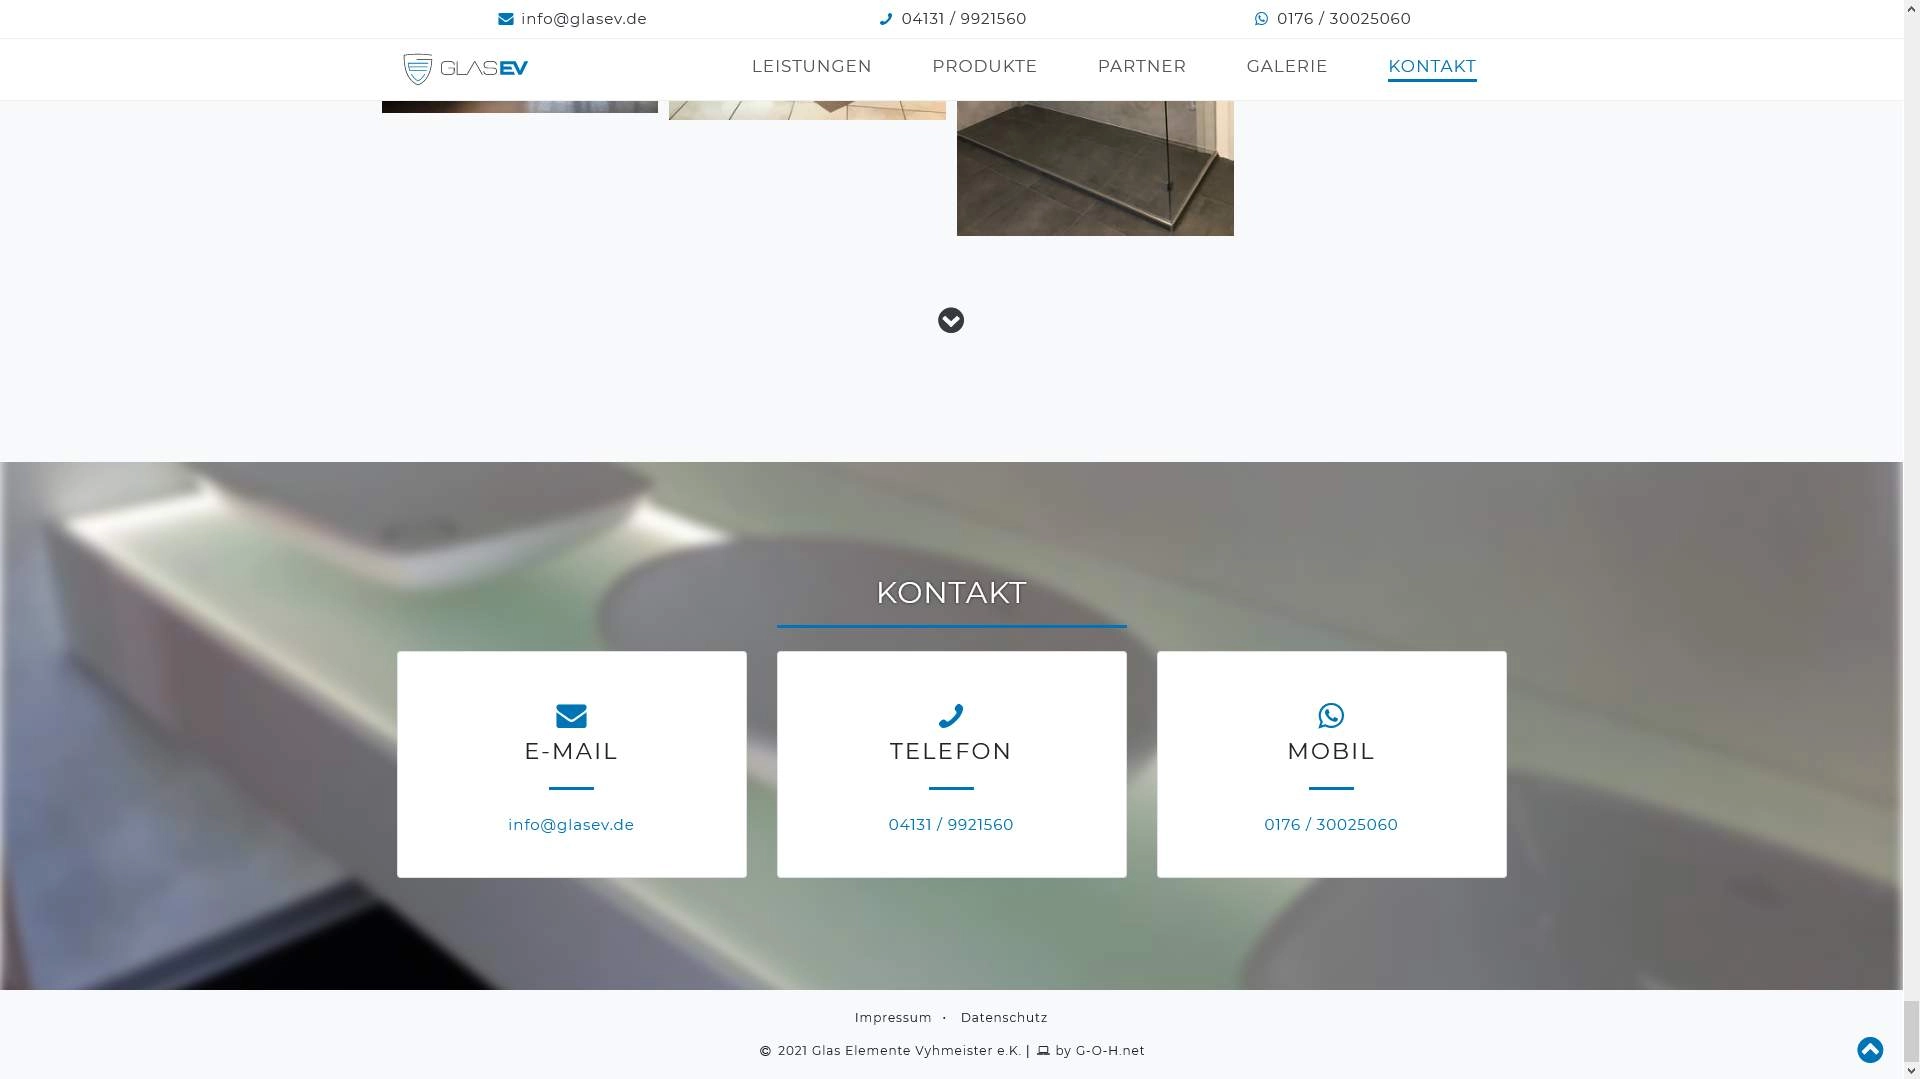1920x1079 pixels.
Task: Call 04131 / 9921560 from TELEFON card
Action: [x=951, y=825]
